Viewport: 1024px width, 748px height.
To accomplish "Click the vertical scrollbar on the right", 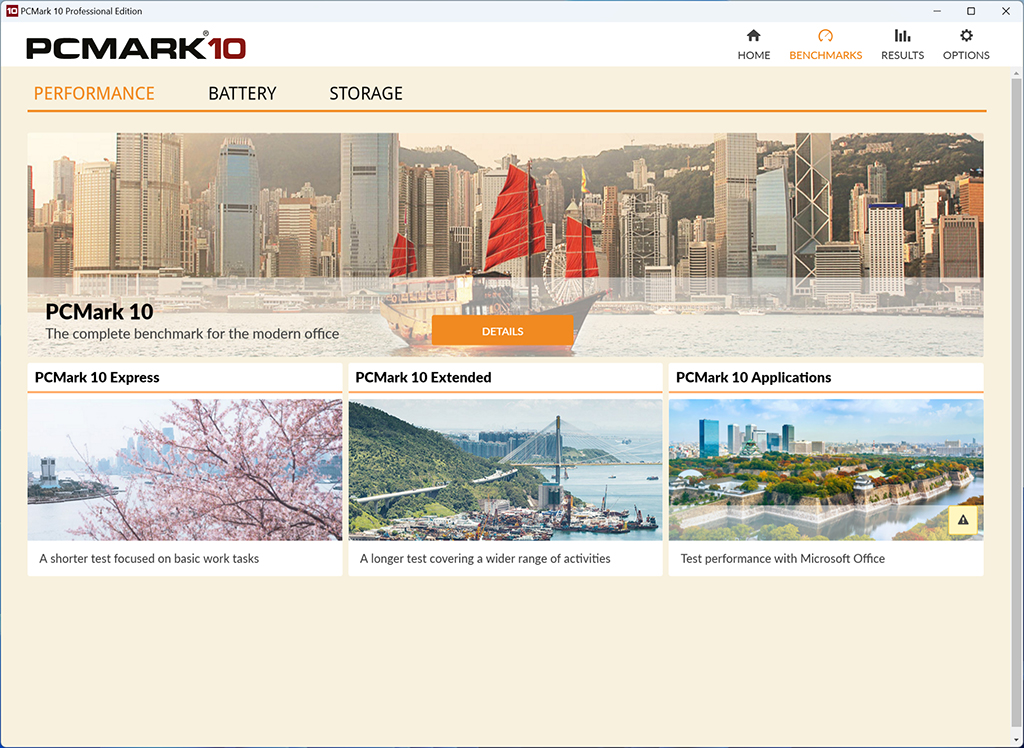I will click(x=1016, y=405).
